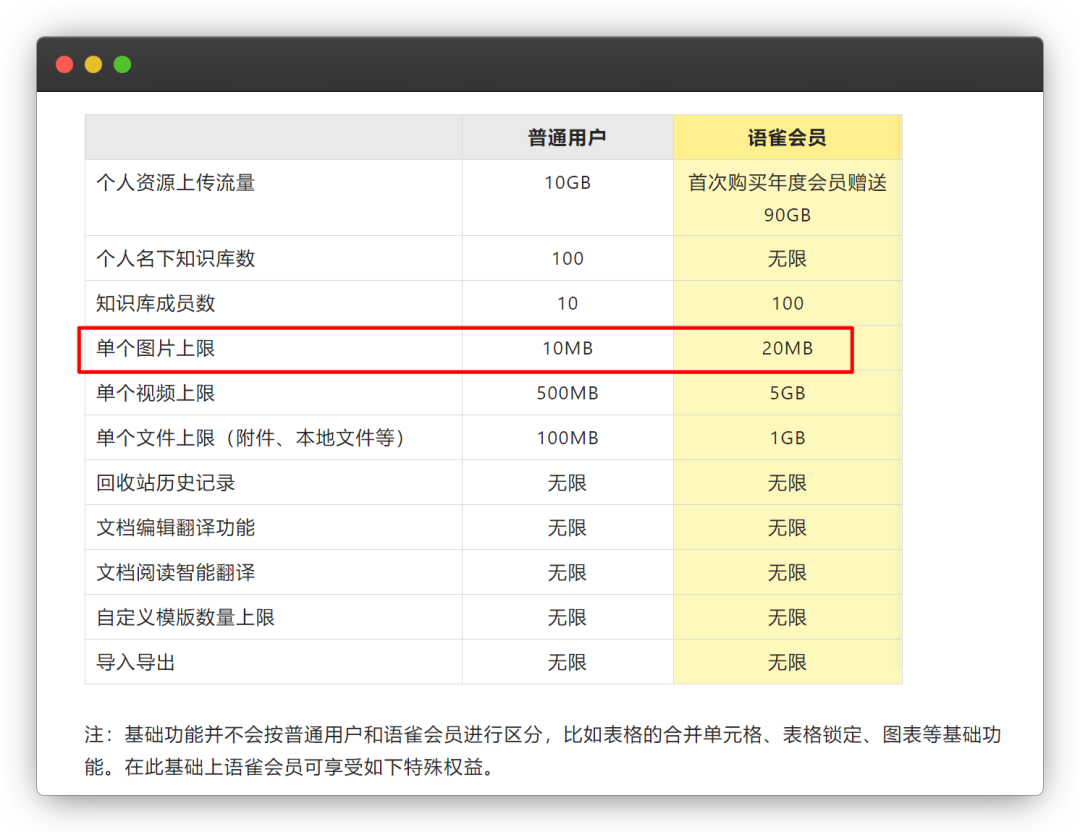Screen dimensions: 1080x832
Task: Click the yellow minimize window button
Action: [94, 65]
